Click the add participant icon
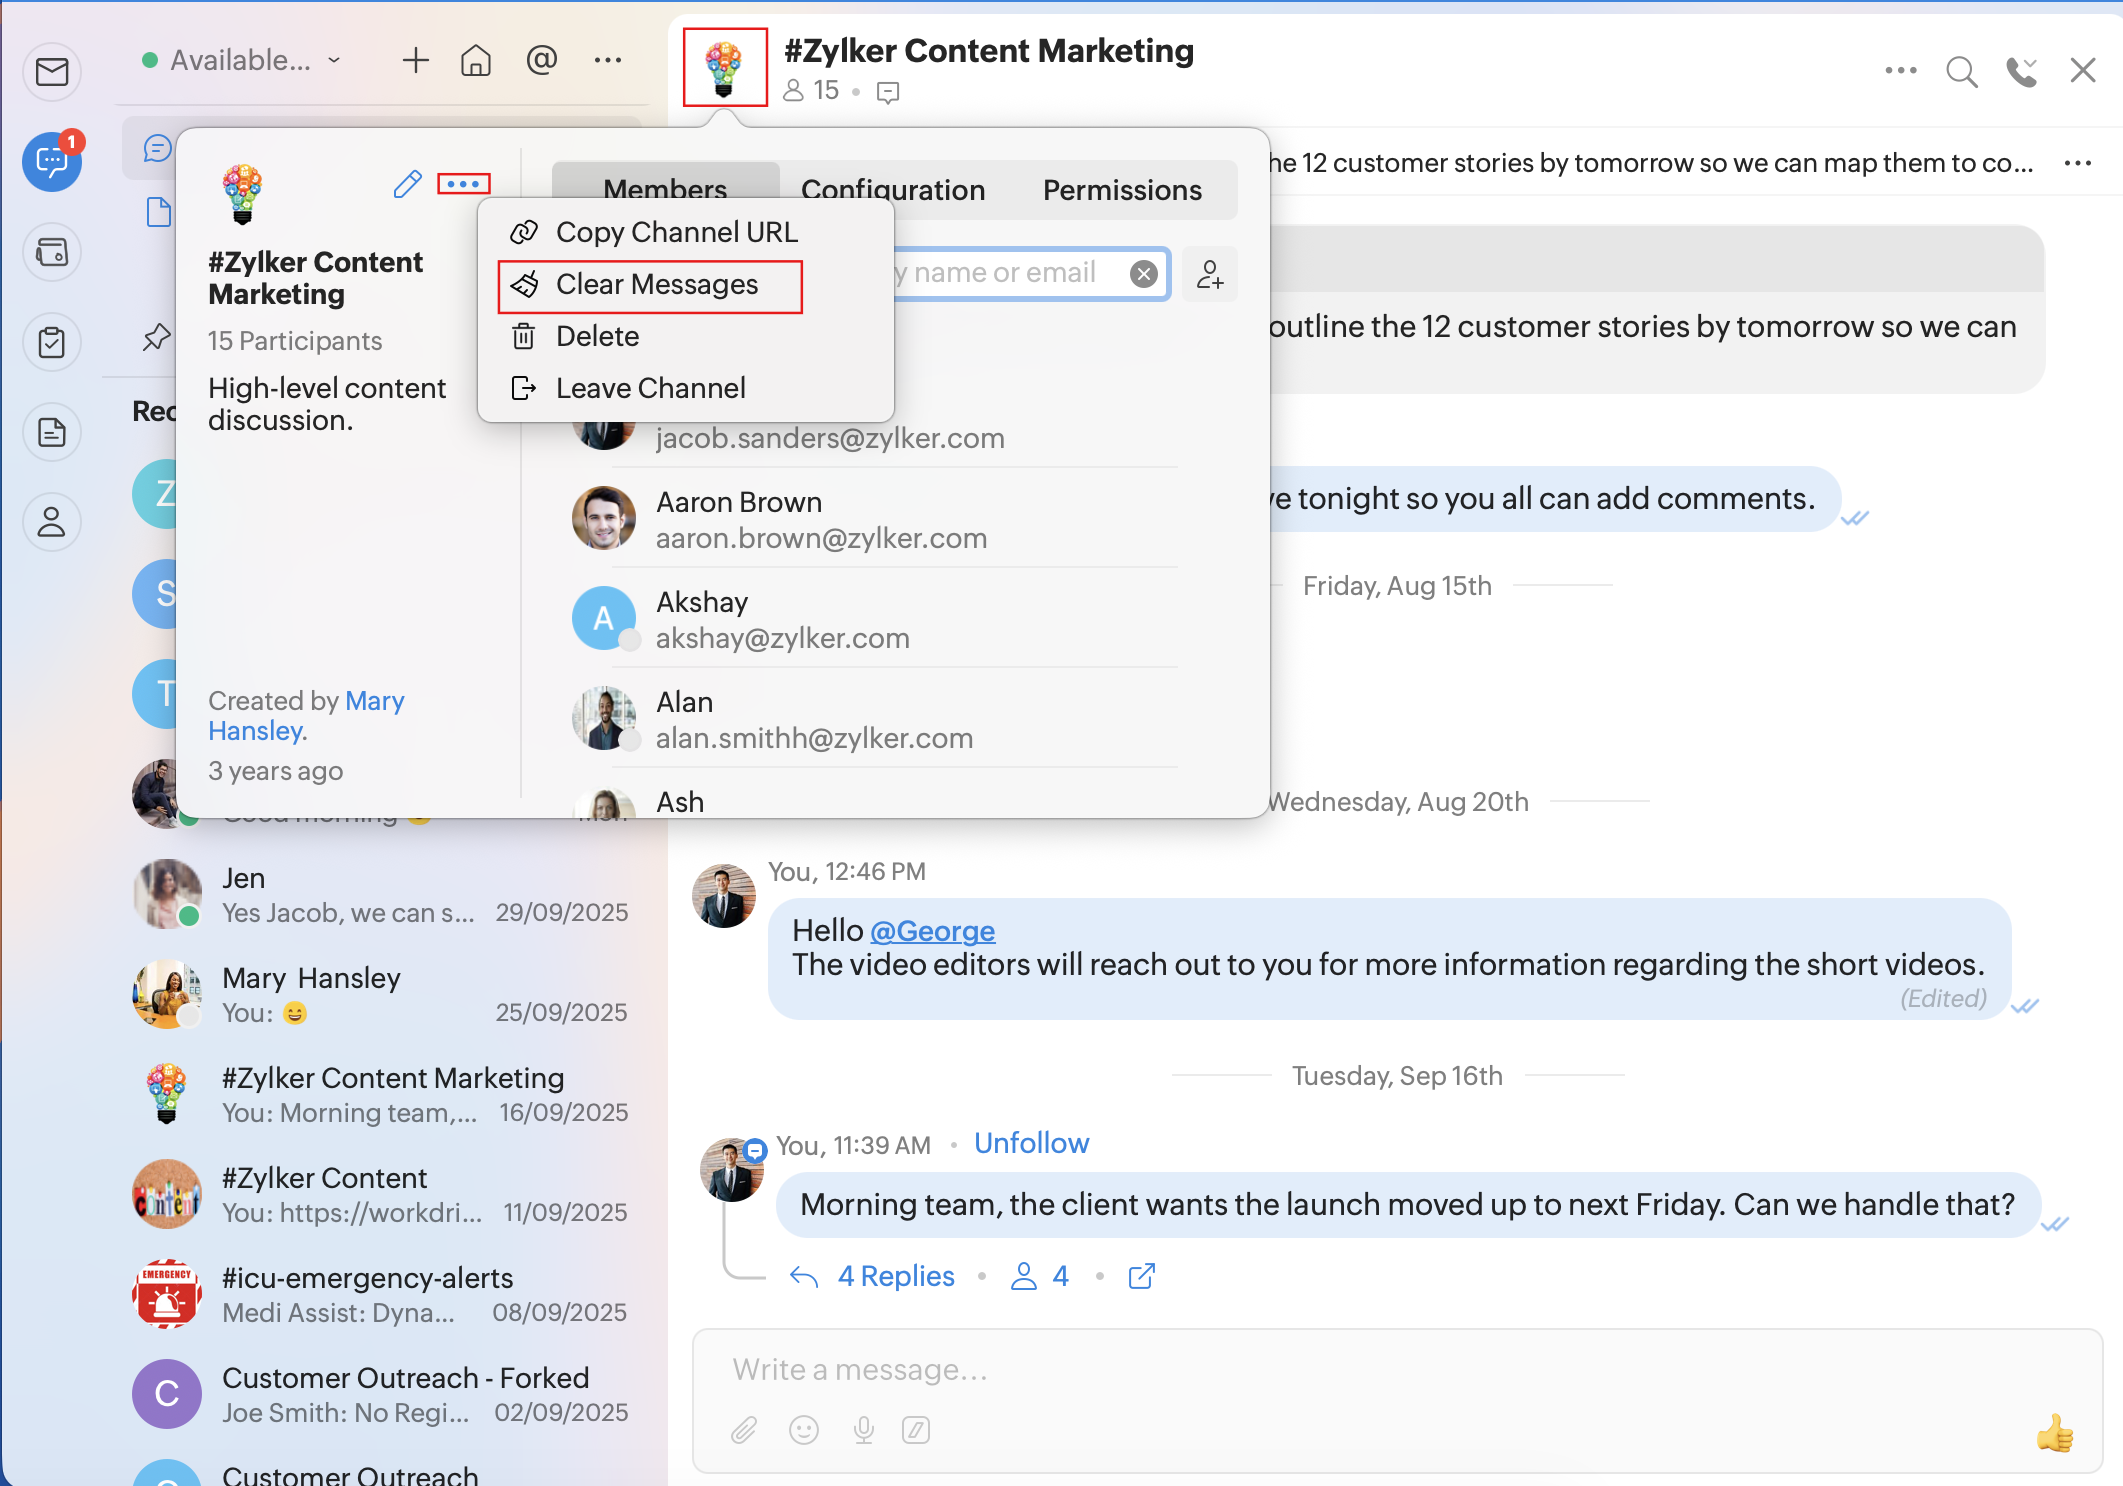 pyautogui.click(x=1210, y=274)
